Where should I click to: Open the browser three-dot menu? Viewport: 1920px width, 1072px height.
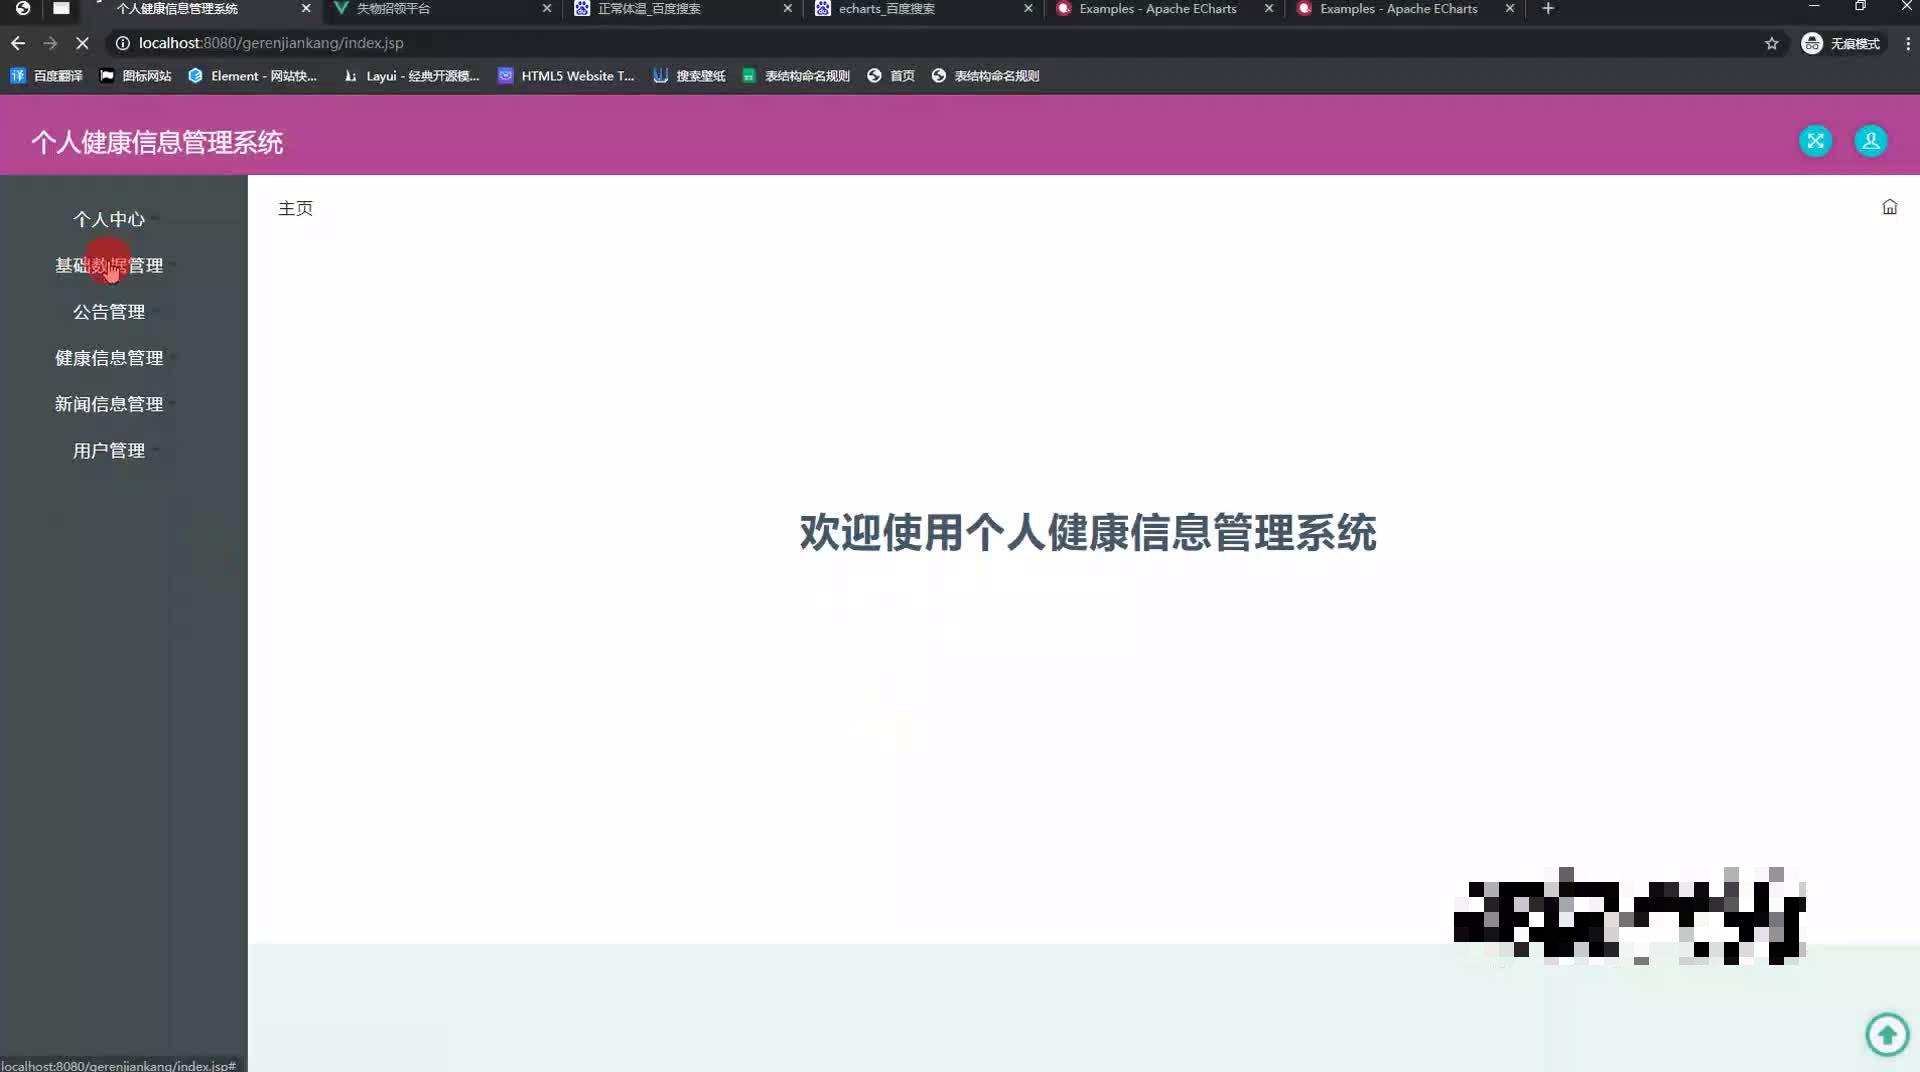pyautogui.click(x=1907, y=43)
